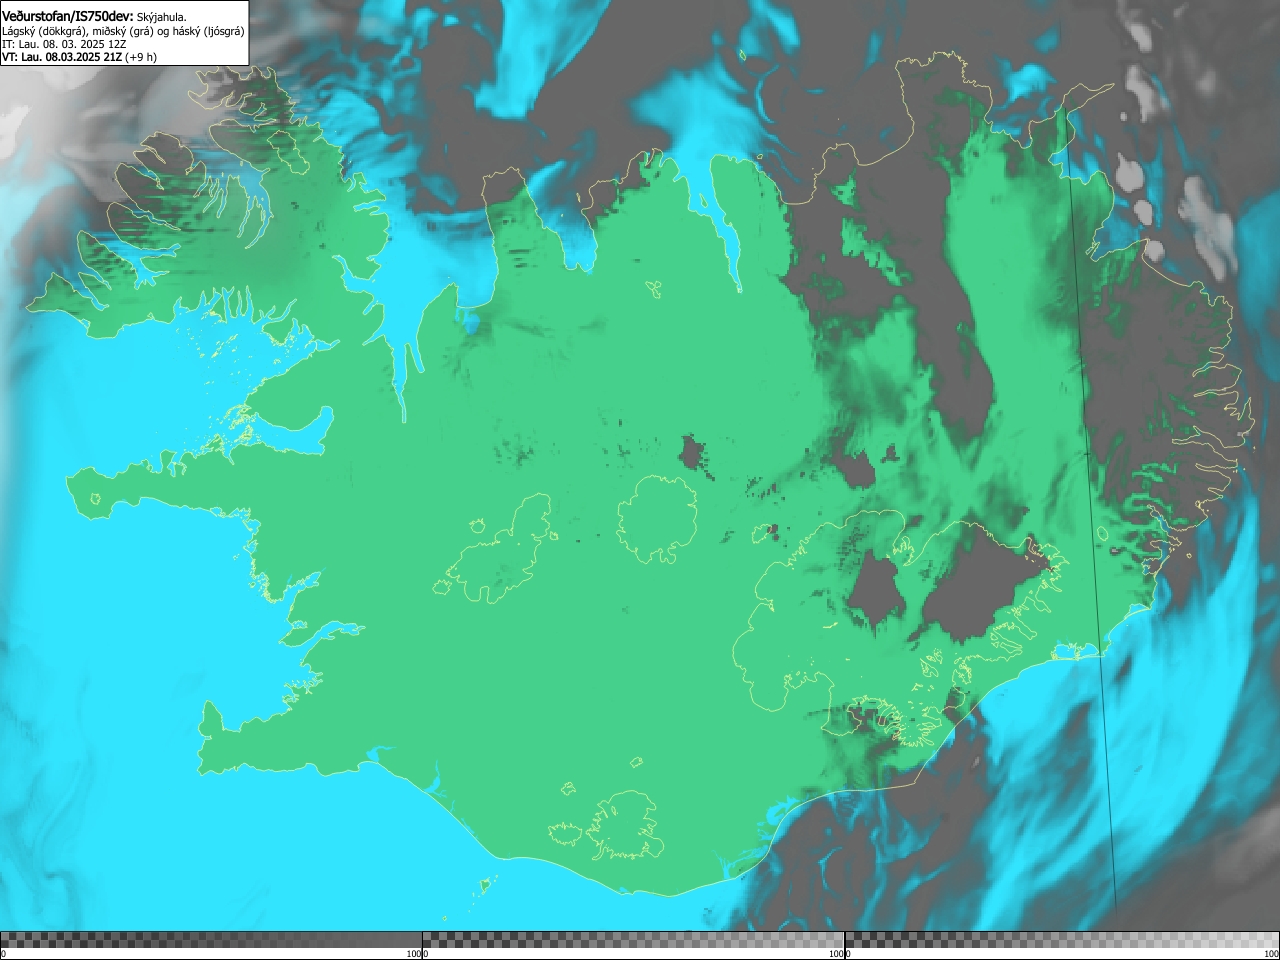This screenshot has height=960, width=1280.
Task: Click the darkest gray low-cloud scale bar
Action: (x=211, y=940)
